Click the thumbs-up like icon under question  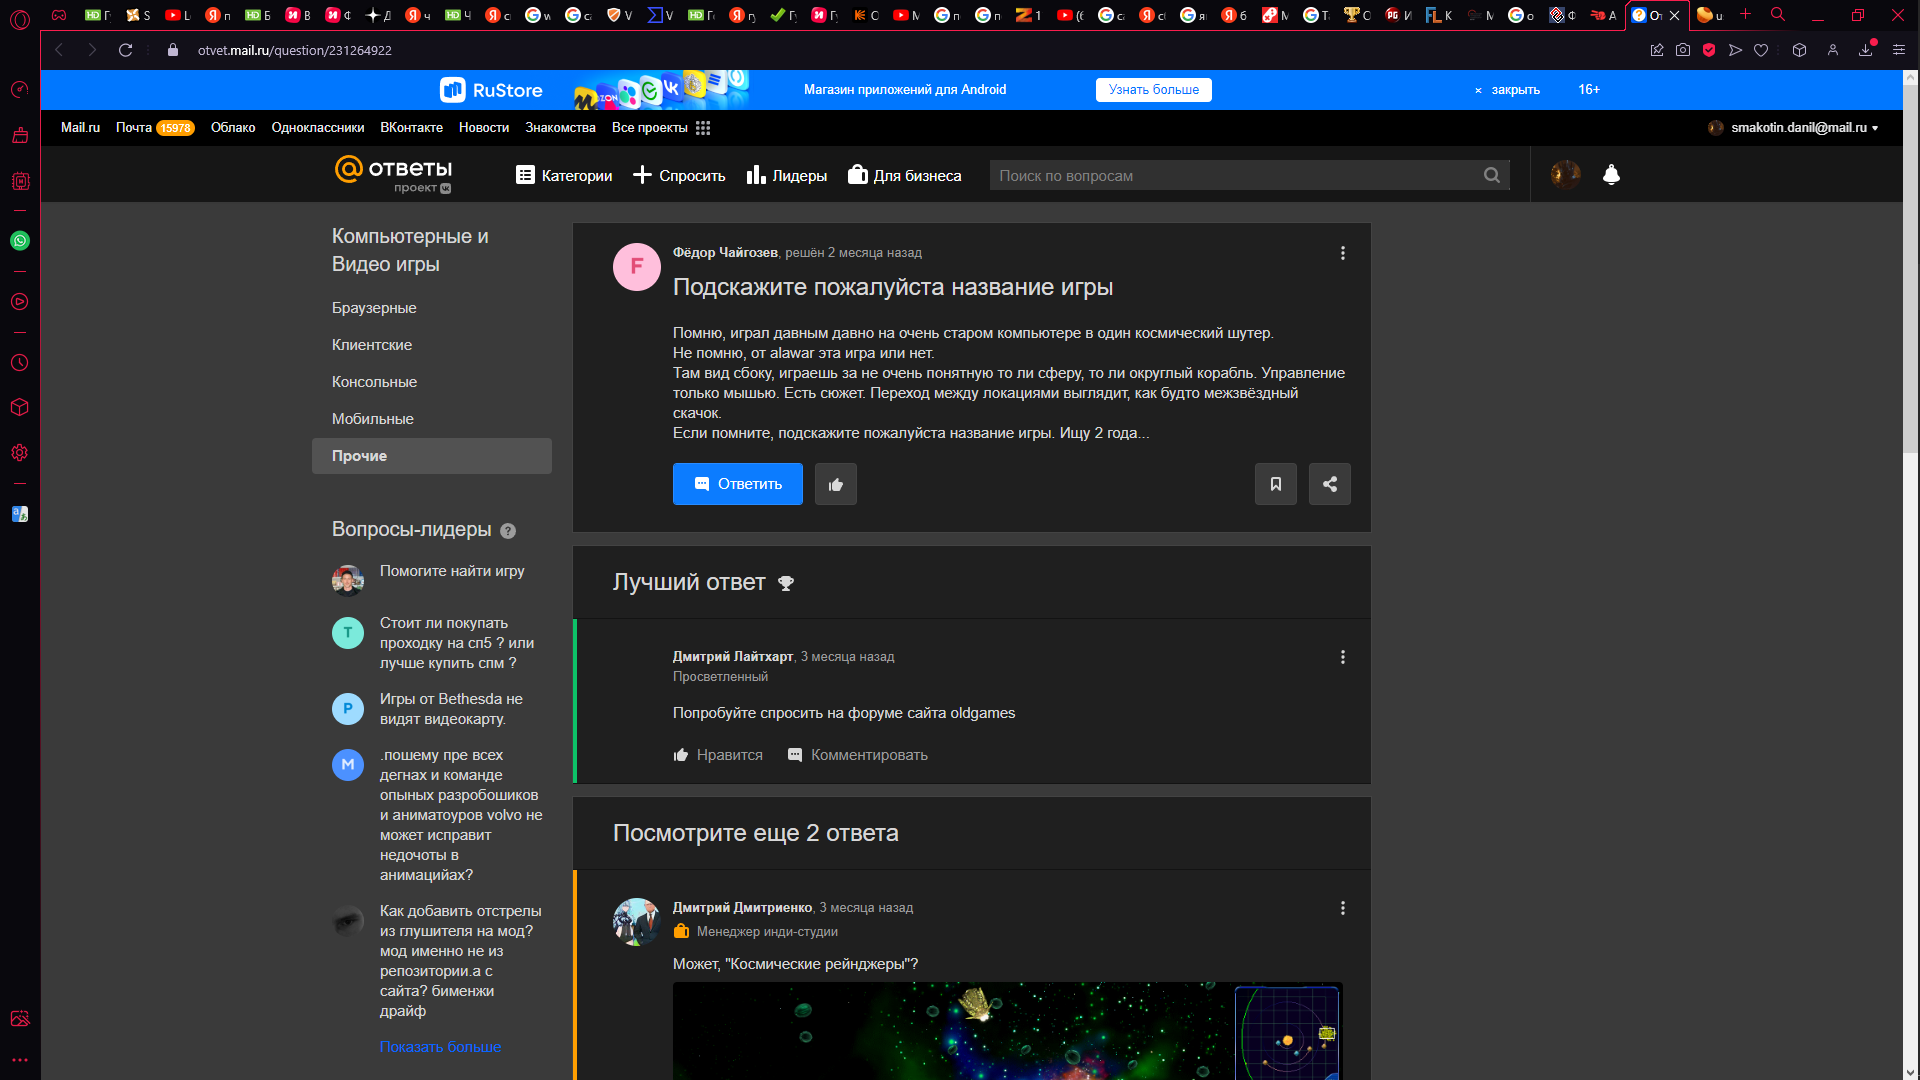click(x=835, y=484)
